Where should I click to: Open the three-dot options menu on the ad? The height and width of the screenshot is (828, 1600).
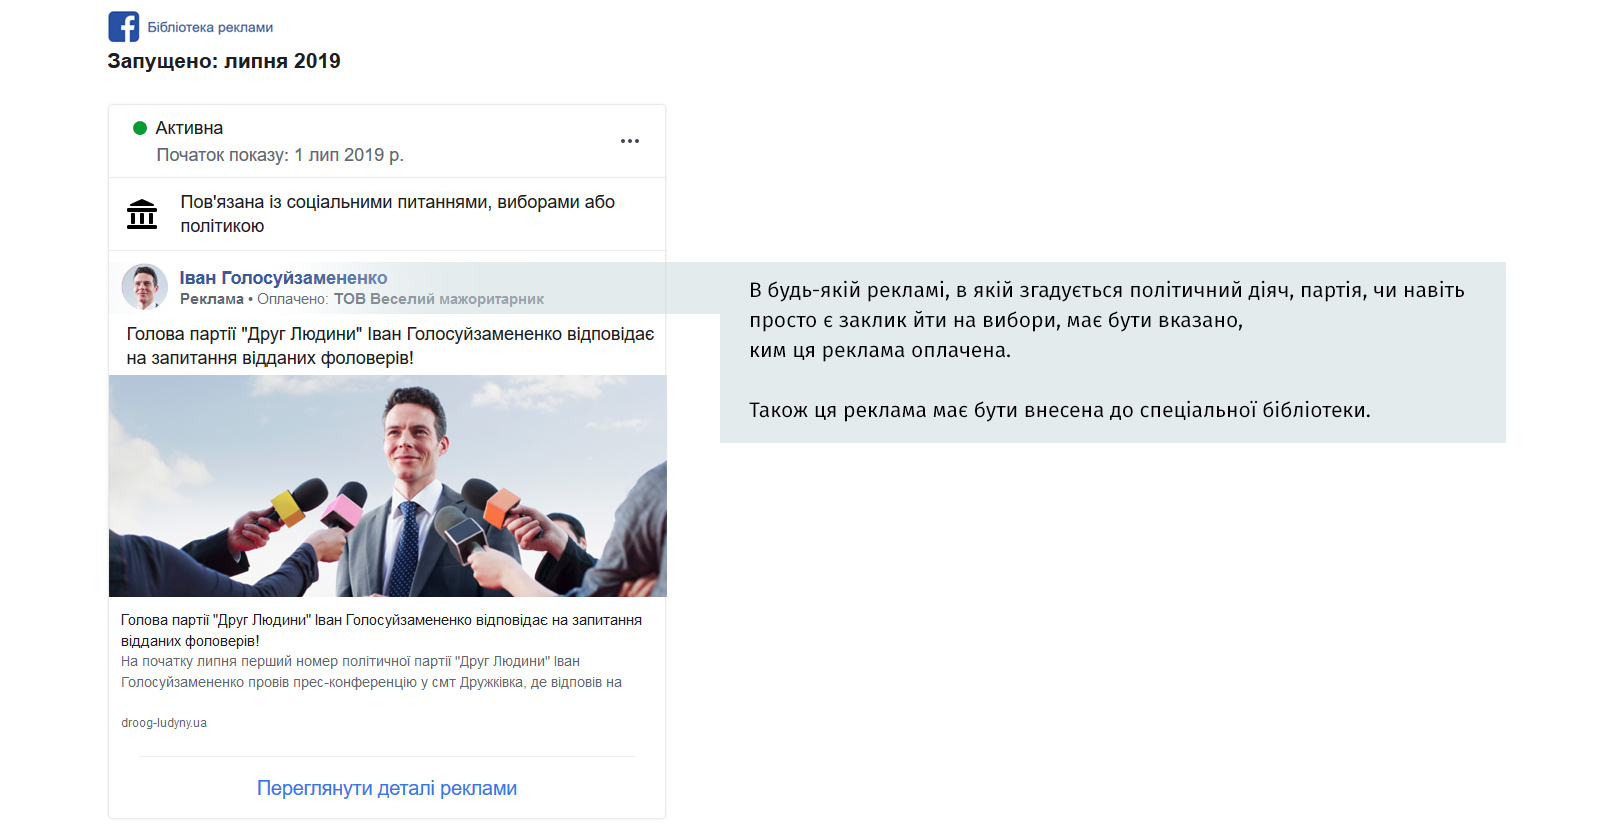click(x=629, y=141)
